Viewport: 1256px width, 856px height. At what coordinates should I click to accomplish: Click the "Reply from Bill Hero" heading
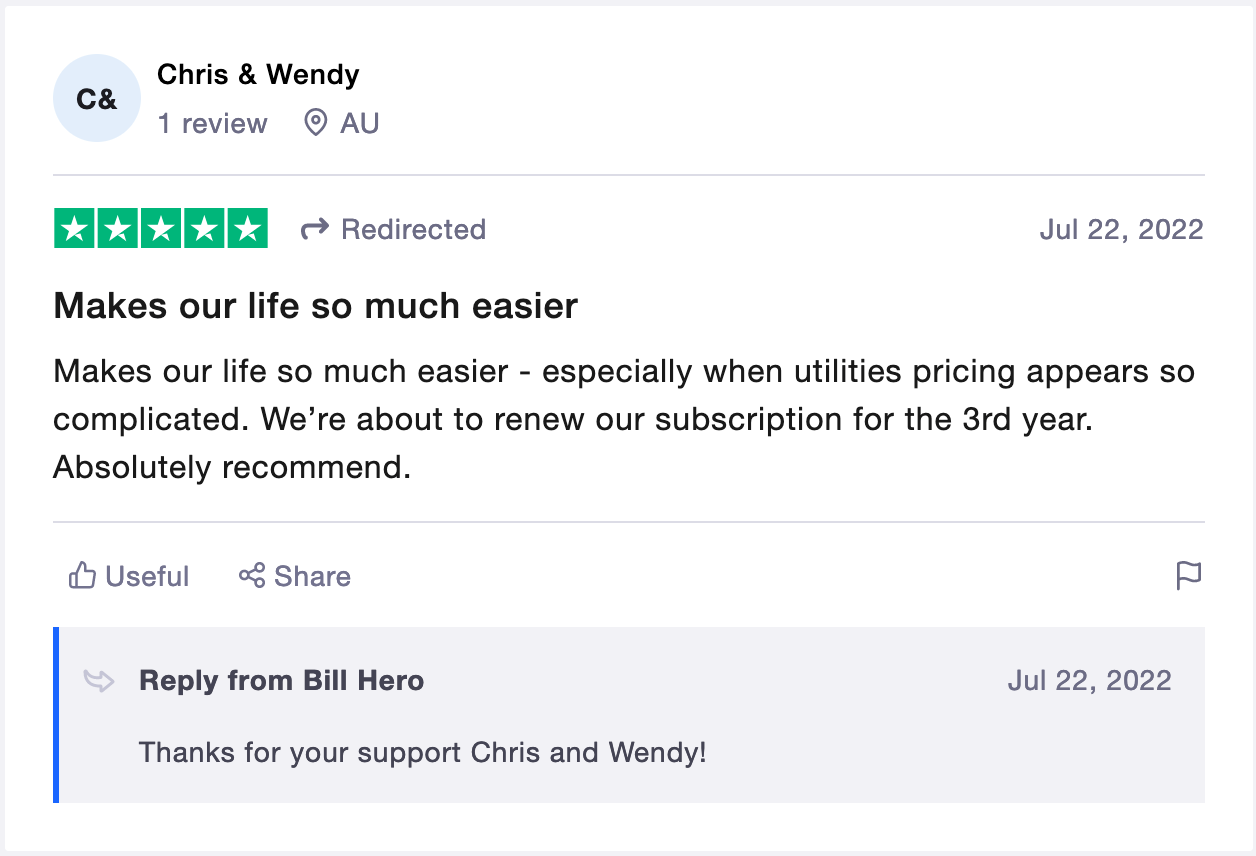point(281,681)
